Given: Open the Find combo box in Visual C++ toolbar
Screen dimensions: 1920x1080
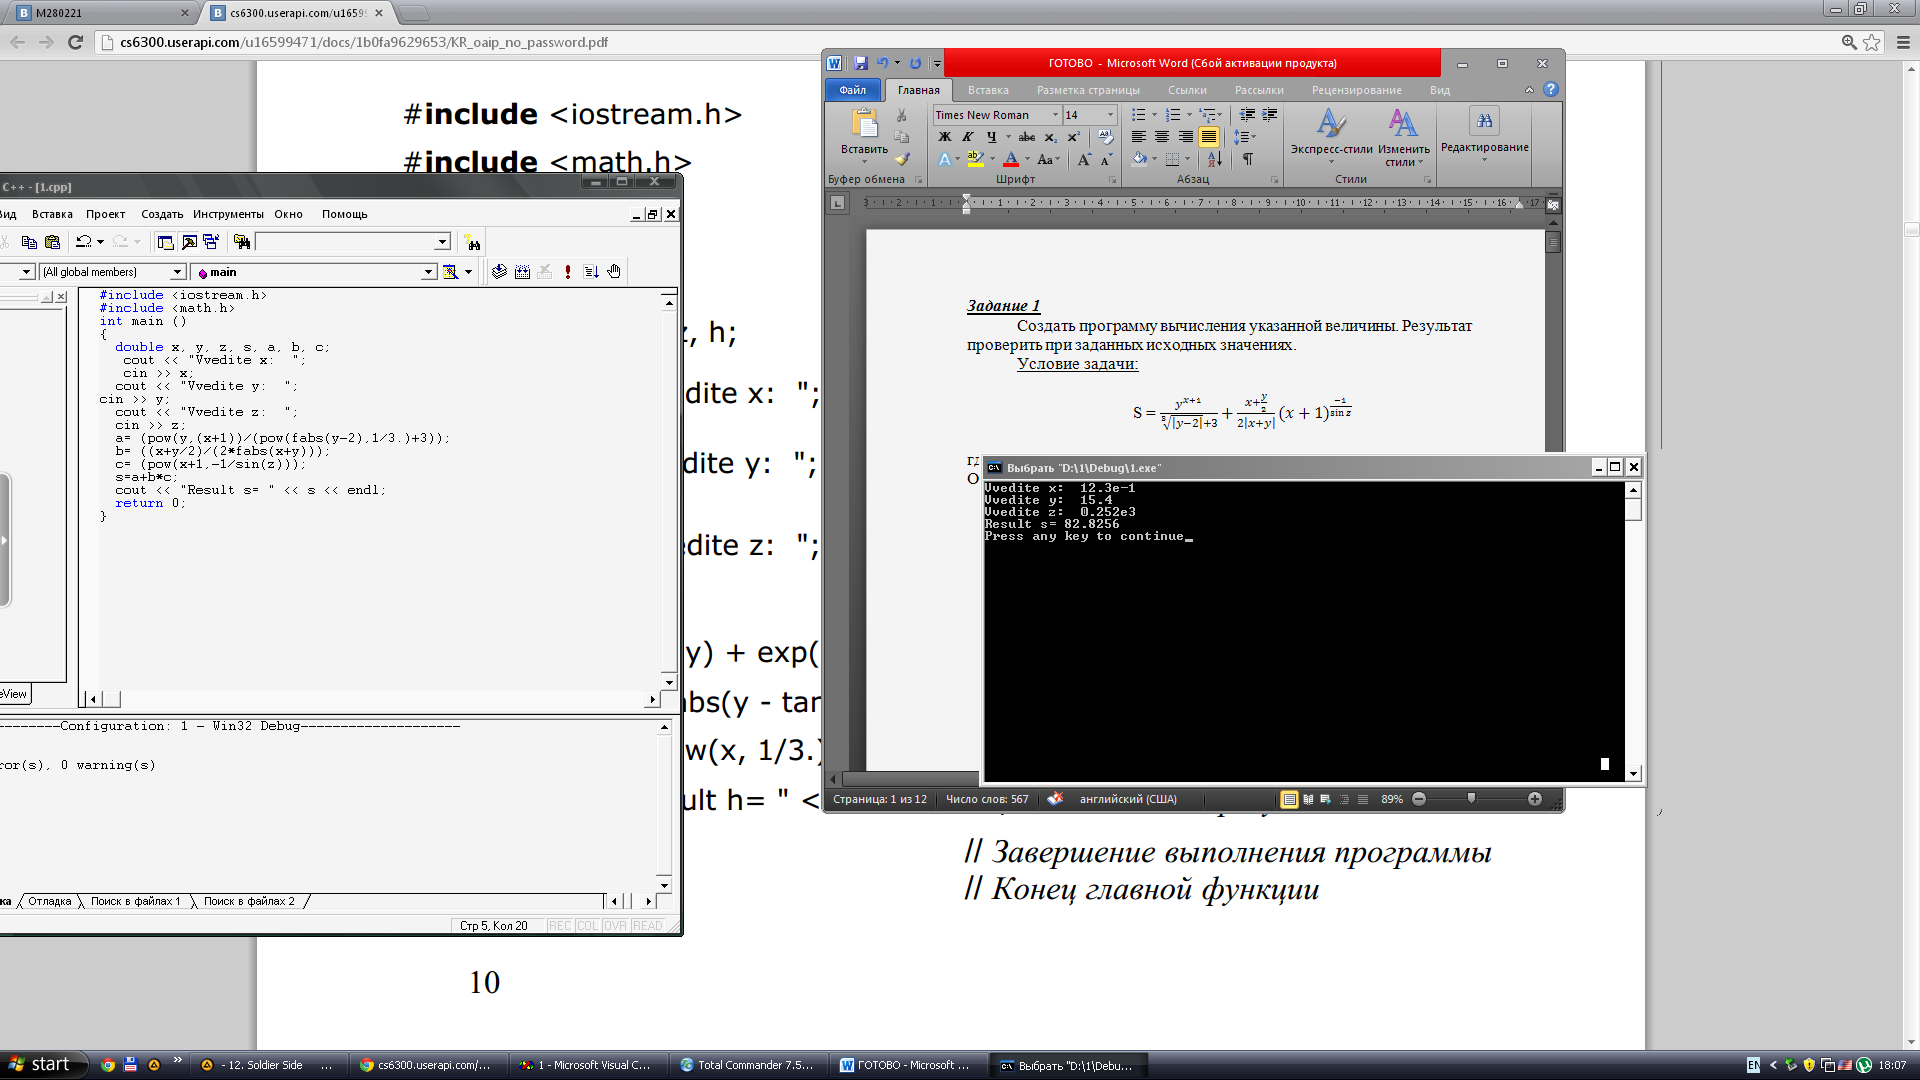Looking at the screenshot, I should pyautogui.click(x=354, y=242).
